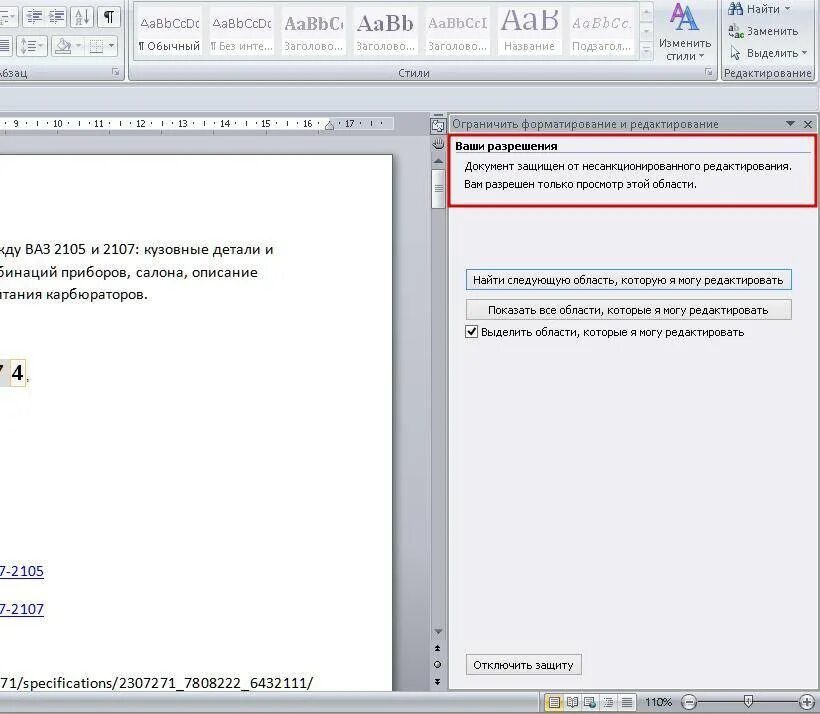The width and height of the screenshot is (820, 714).
Task: Open the task pane options dropdown arrow
Action: coord(790,124)
